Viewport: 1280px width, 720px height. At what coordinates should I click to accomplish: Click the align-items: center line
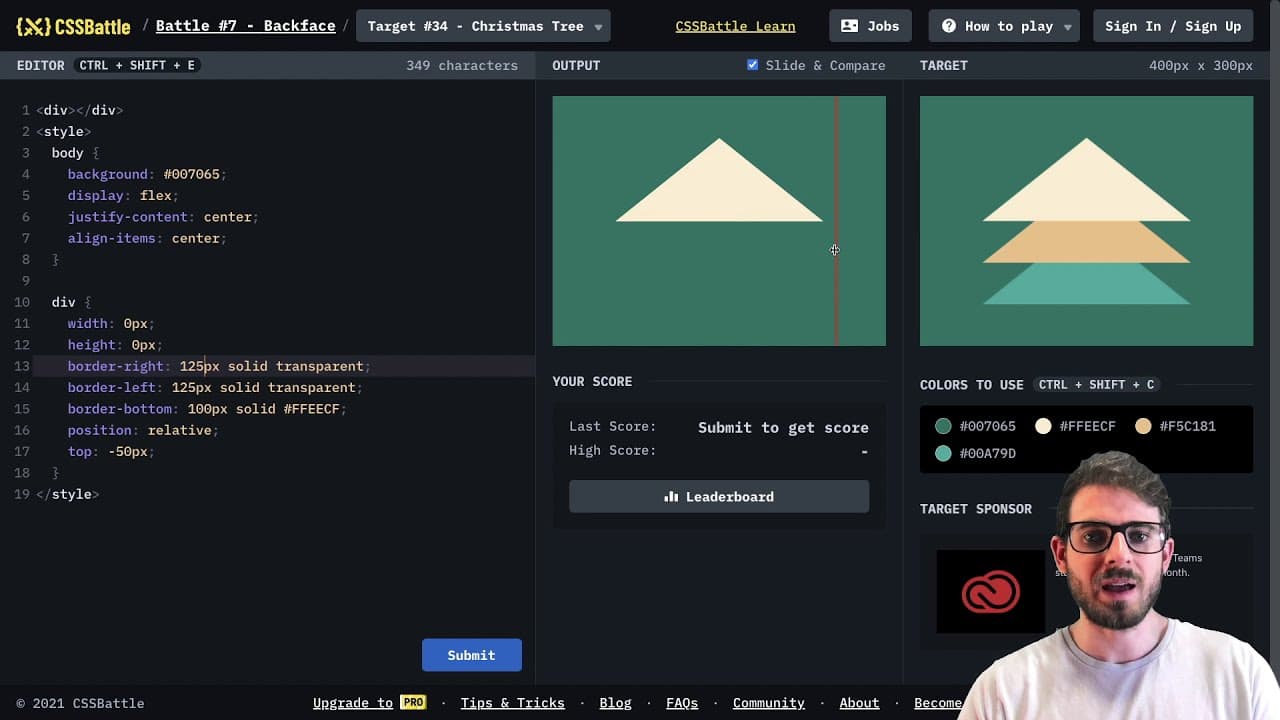coord(147,238)
